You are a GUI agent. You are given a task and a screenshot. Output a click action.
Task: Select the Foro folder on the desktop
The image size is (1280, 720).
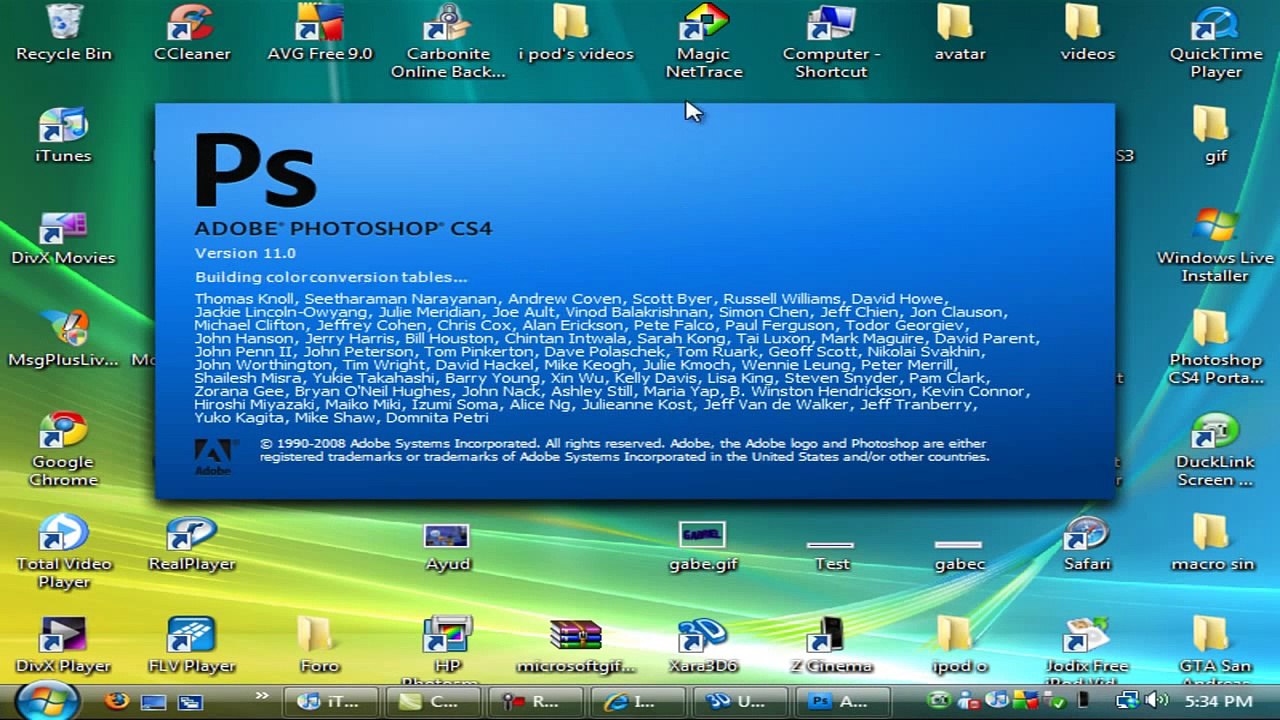[320, 644]
